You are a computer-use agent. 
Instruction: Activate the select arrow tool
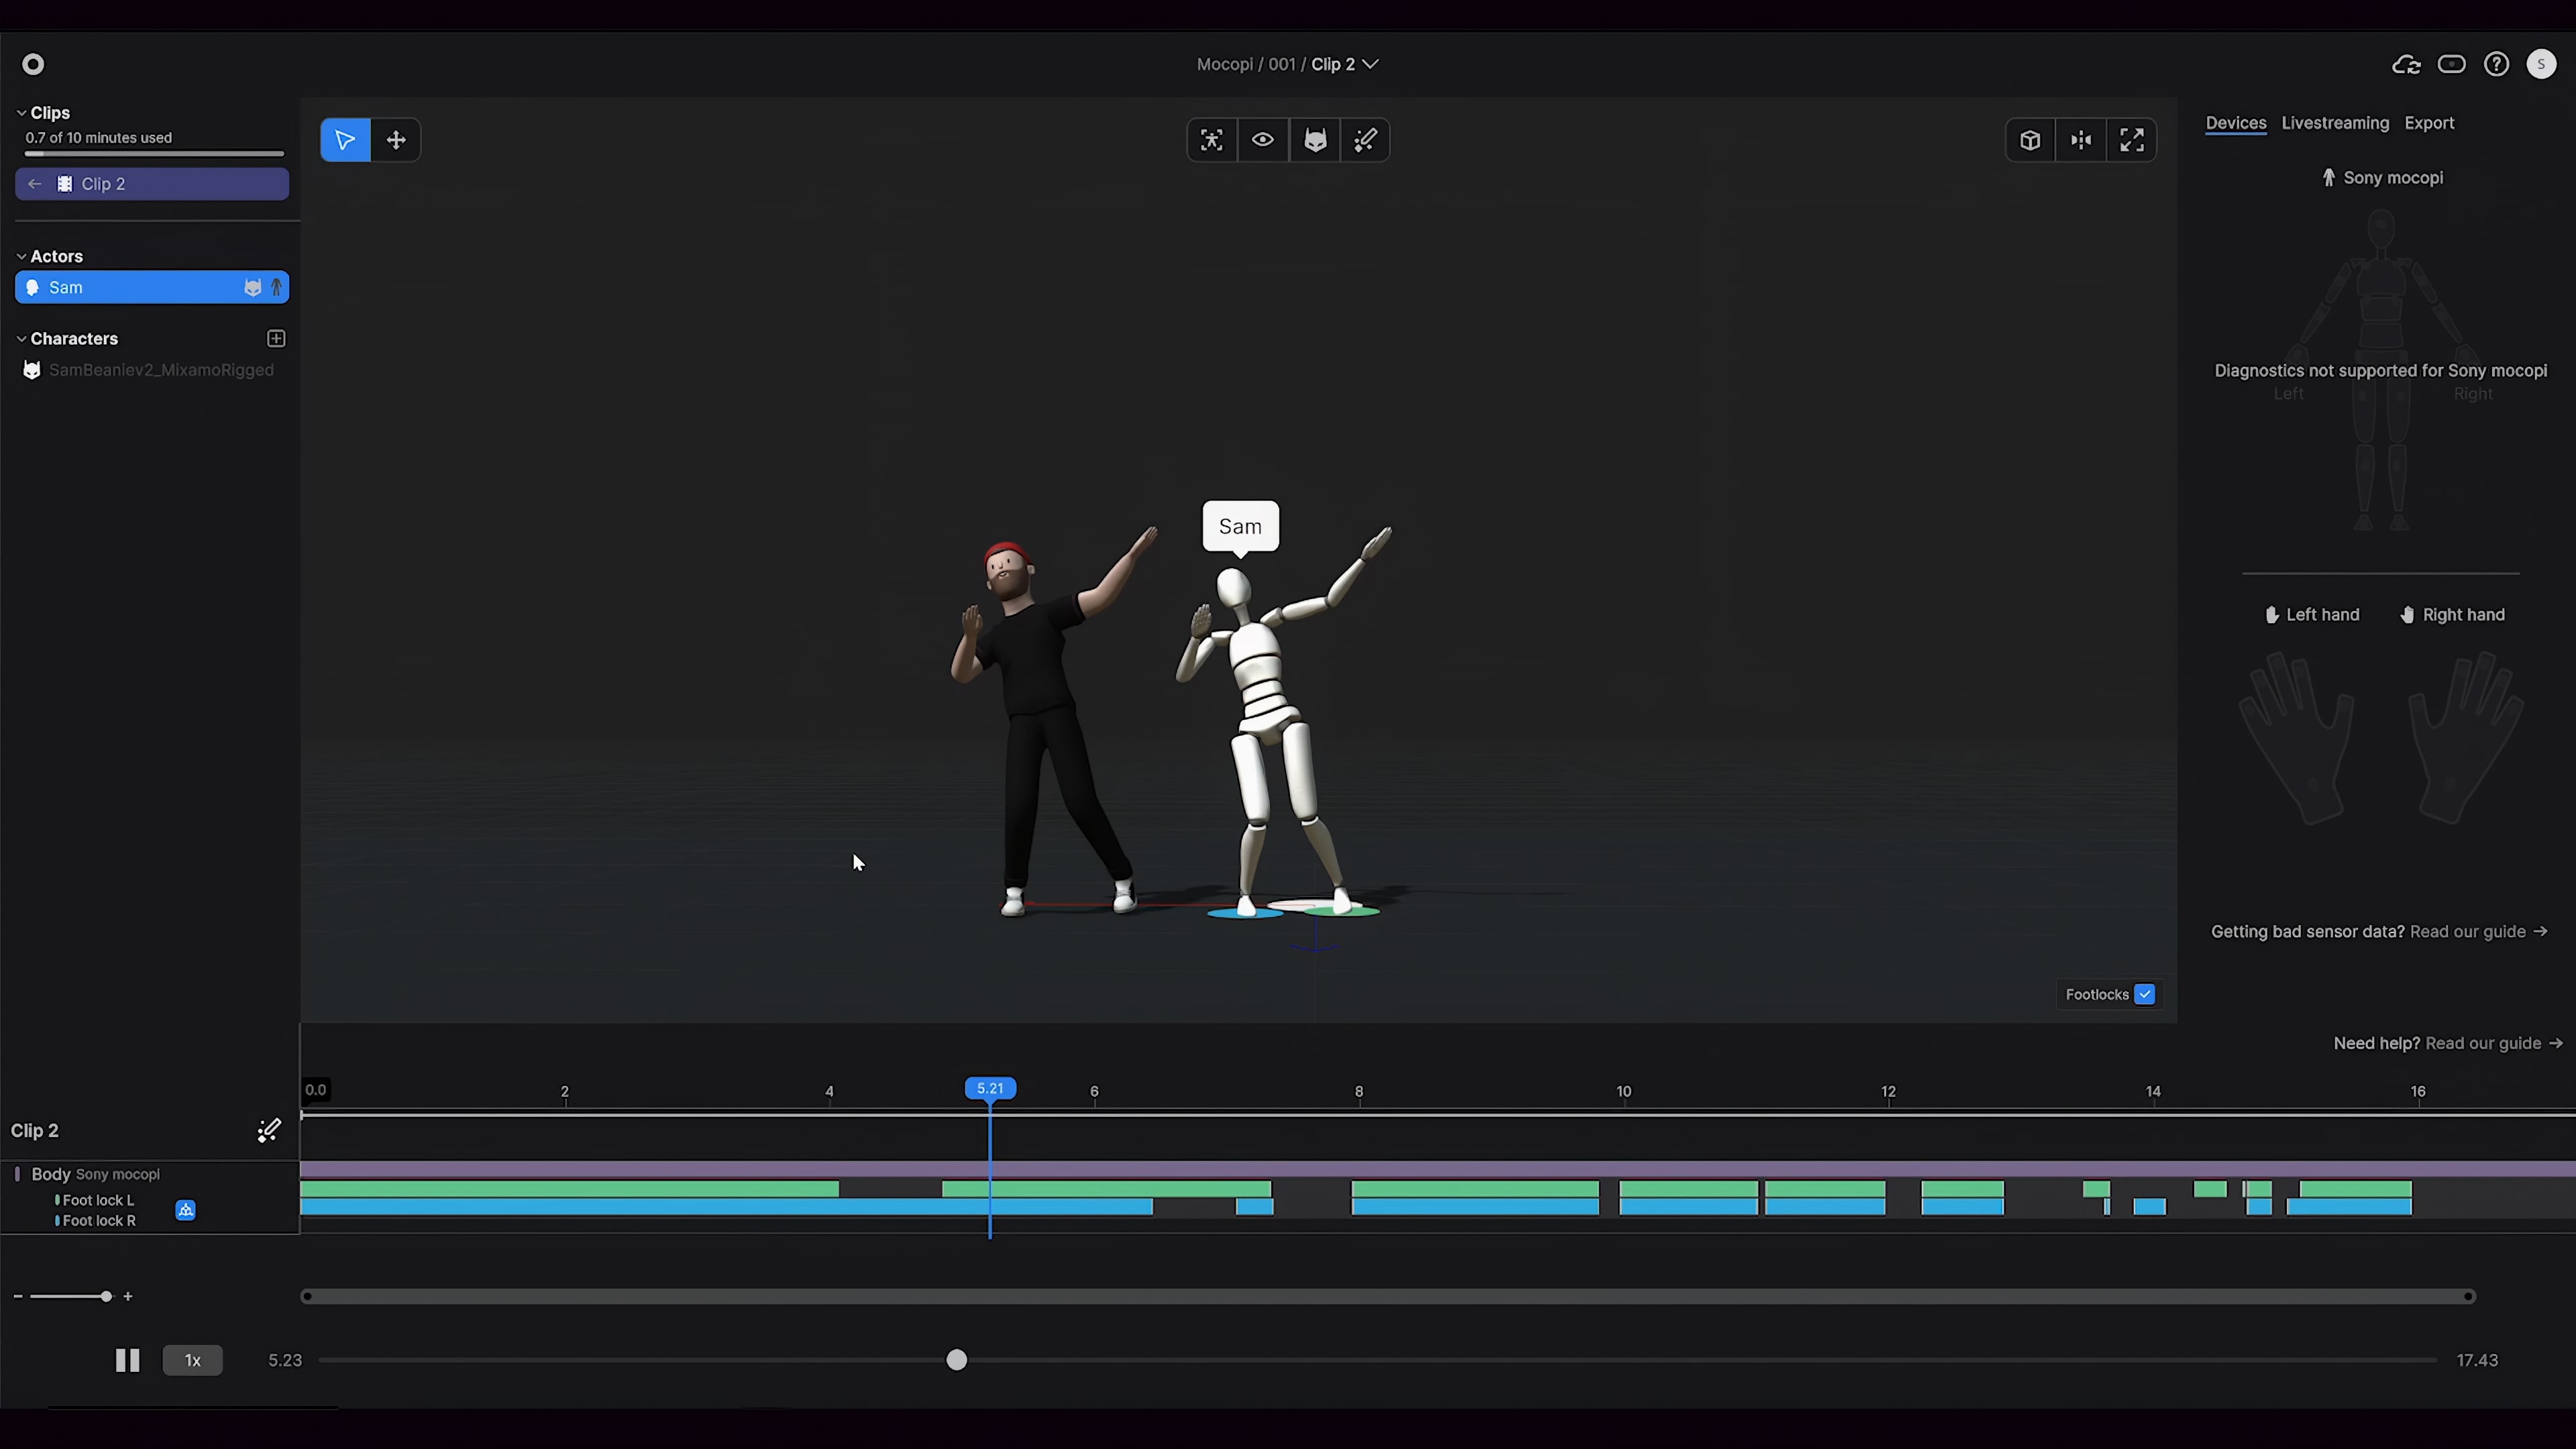pos(345,140)
